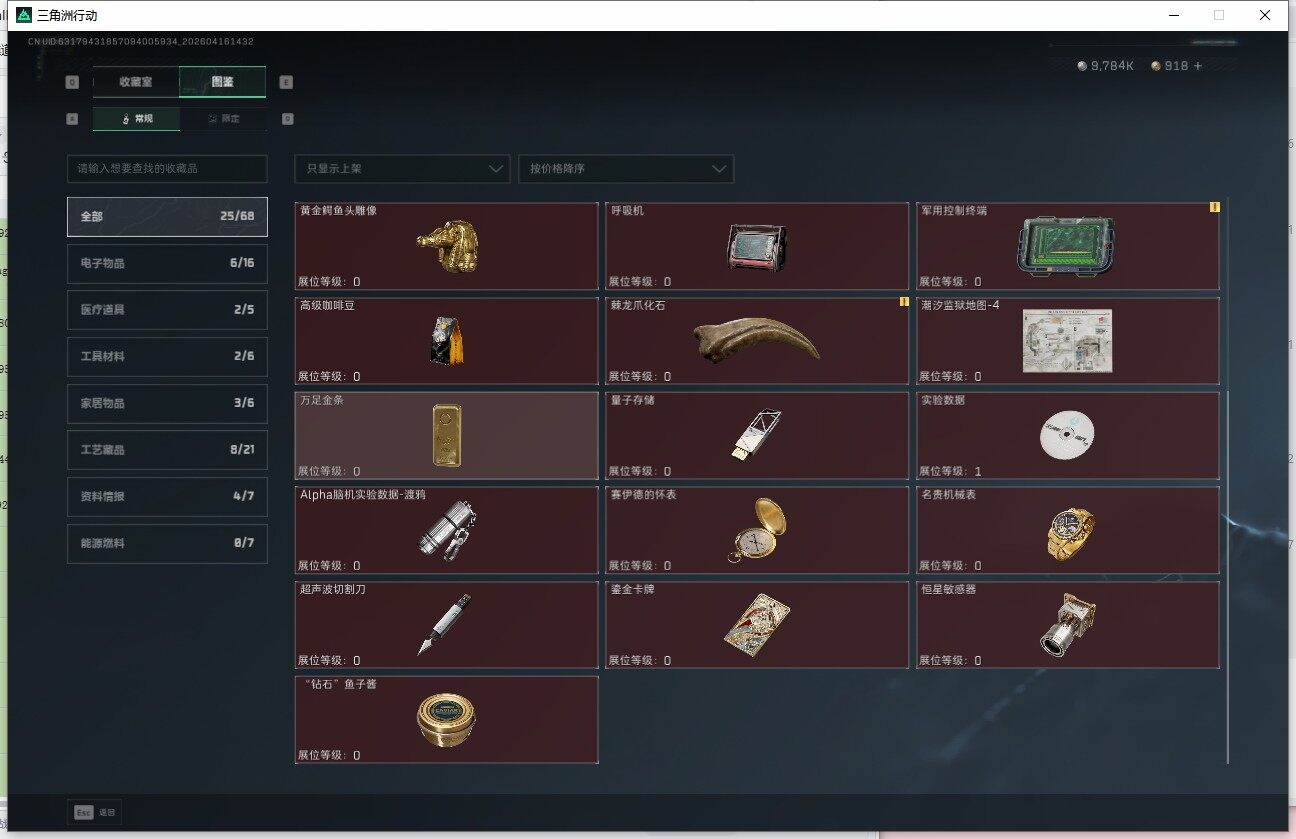Filter by the 电子物品 category
Screen dimensions: 1296x839
(x=167, y=263)
